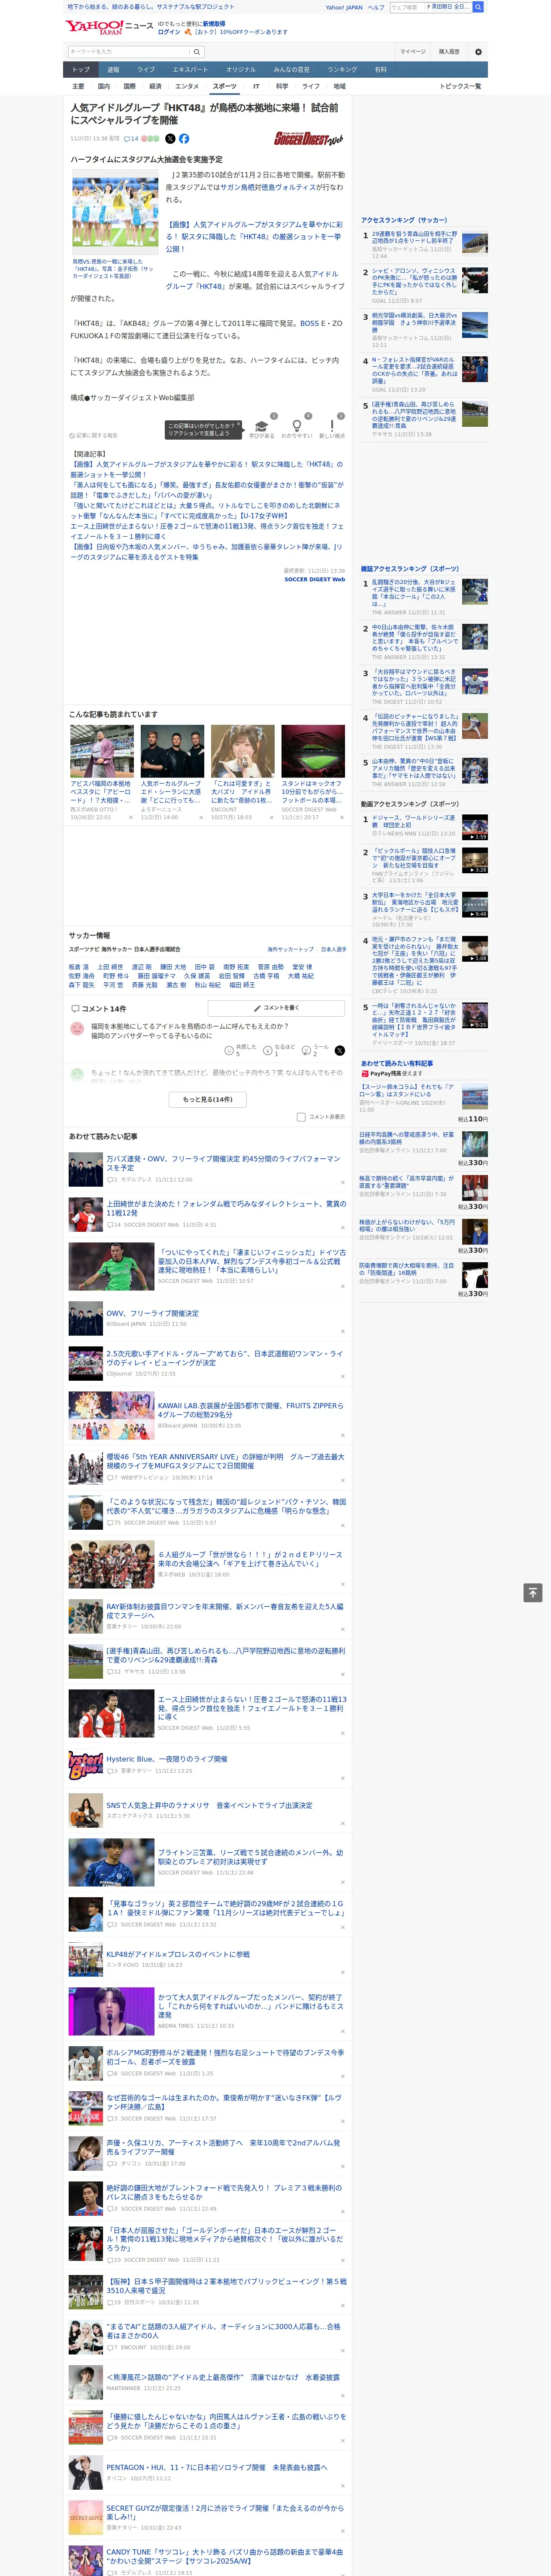Open the IT category tab
Screen dimensions: 551x2576
coord(256,87)
